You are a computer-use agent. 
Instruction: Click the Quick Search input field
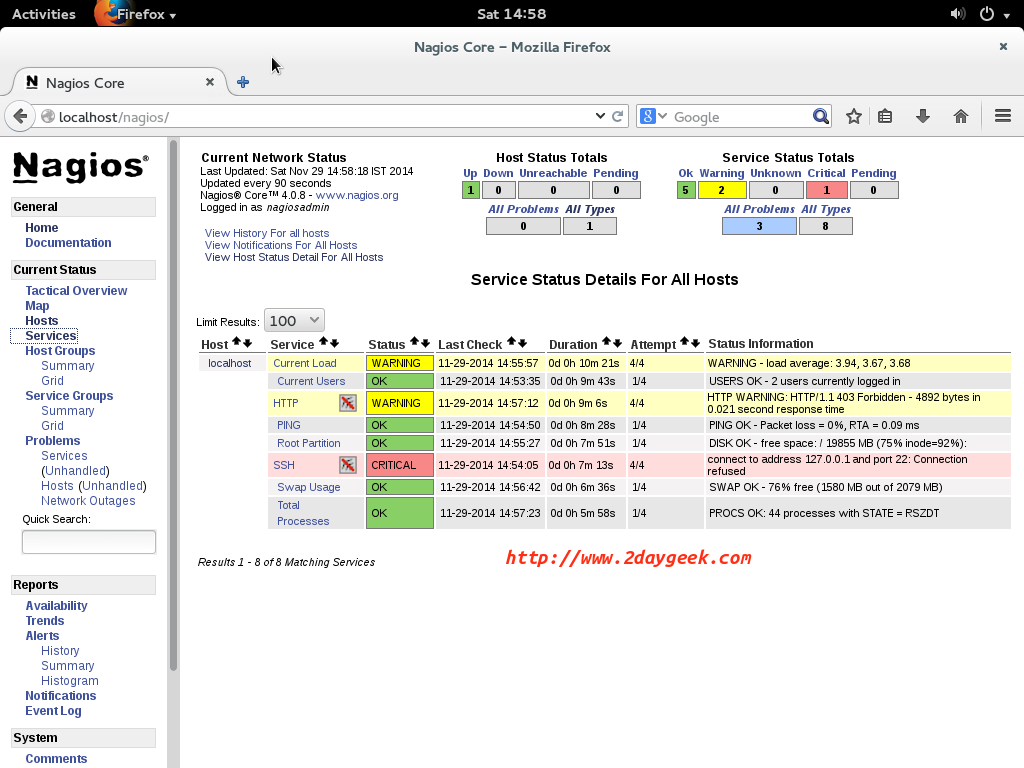[89, 542]
